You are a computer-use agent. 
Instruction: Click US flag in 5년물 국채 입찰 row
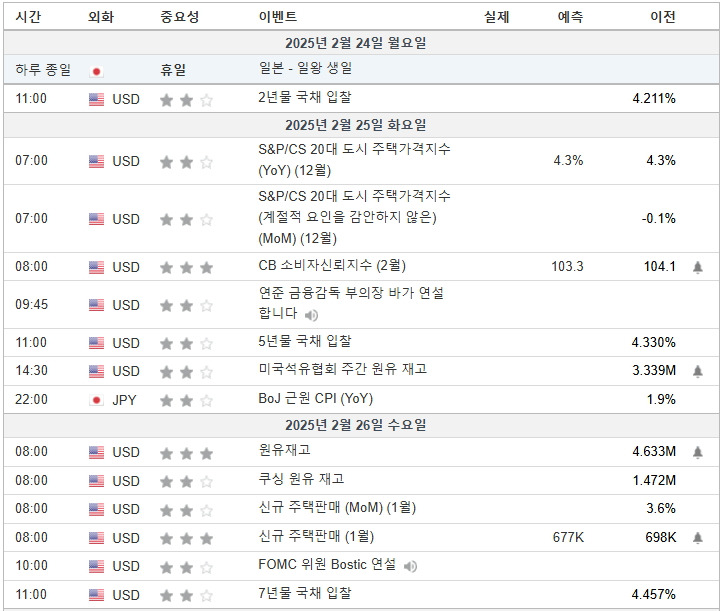click(96, 343)
